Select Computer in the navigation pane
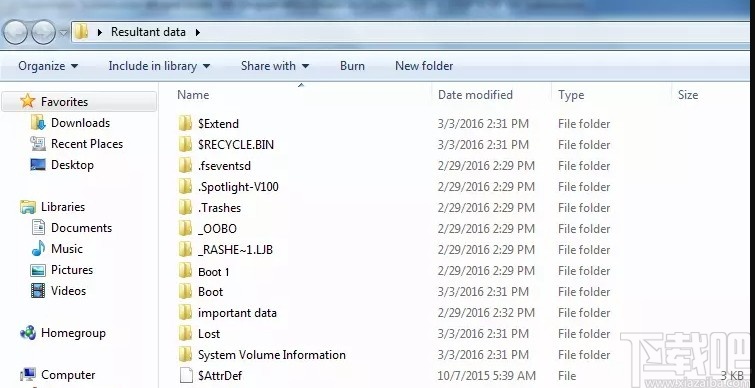The image size is (755, 388). click(x=68, y=375)
